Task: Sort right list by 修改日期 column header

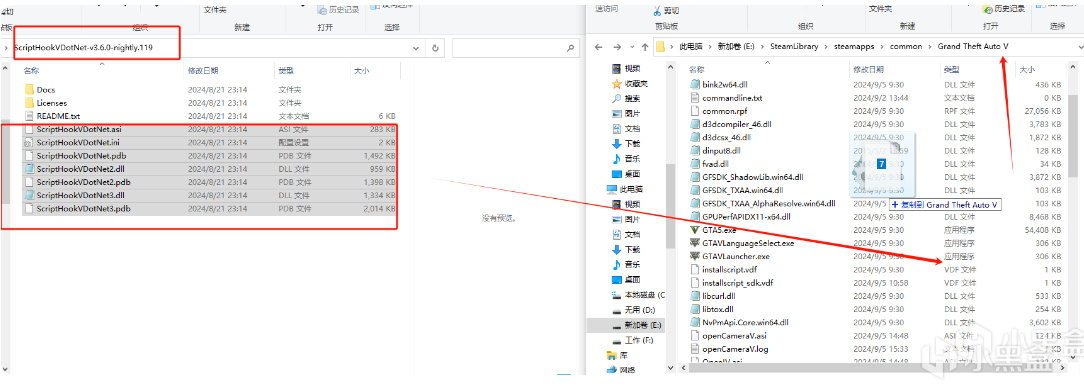Action: click(x=868, y=70)
